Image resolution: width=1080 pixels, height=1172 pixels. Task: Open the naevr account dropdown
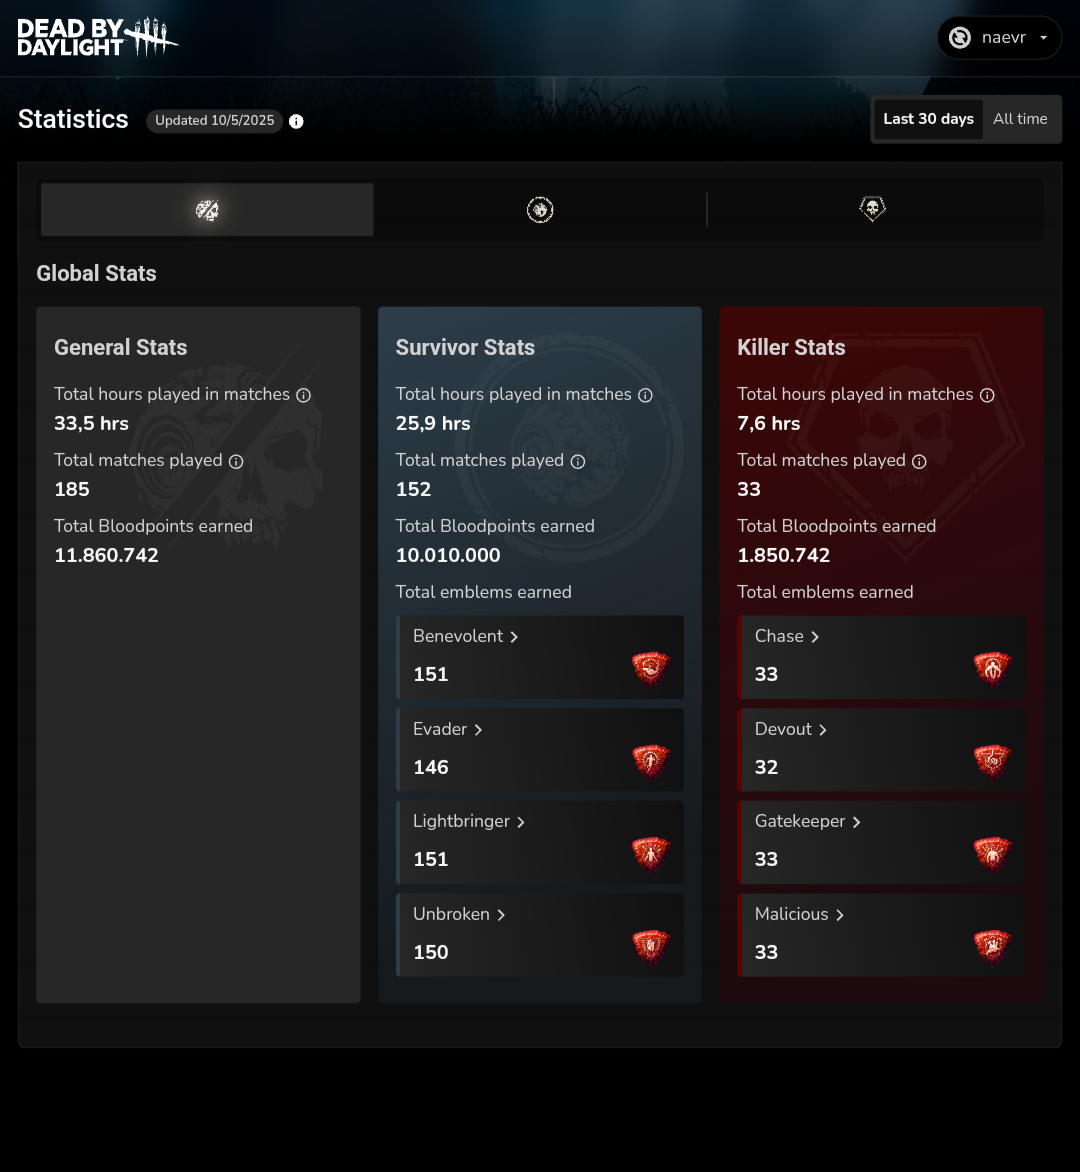click(x=1043, y=37)
